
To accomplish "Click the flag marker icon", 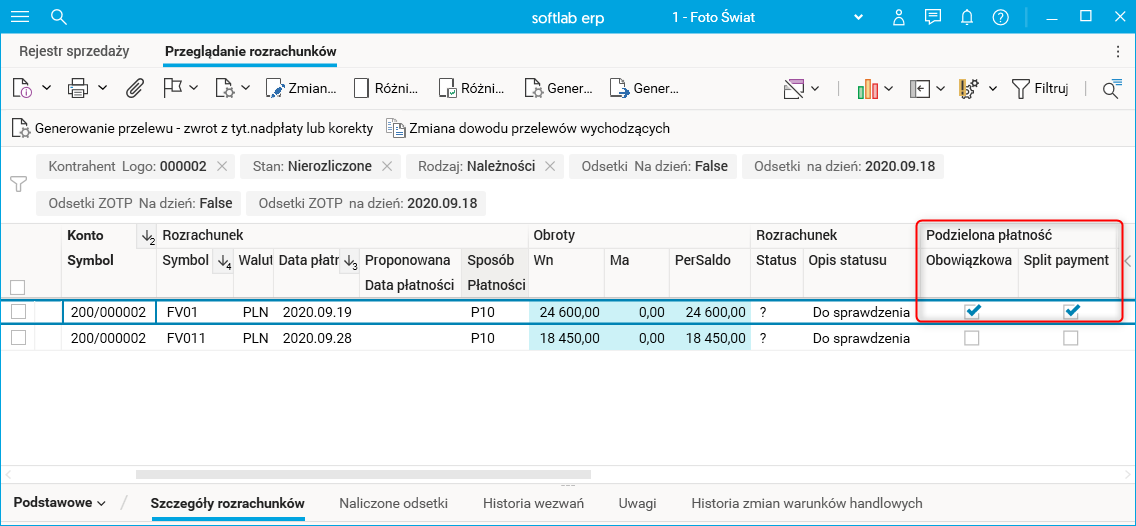I will (x=172, y=88).
